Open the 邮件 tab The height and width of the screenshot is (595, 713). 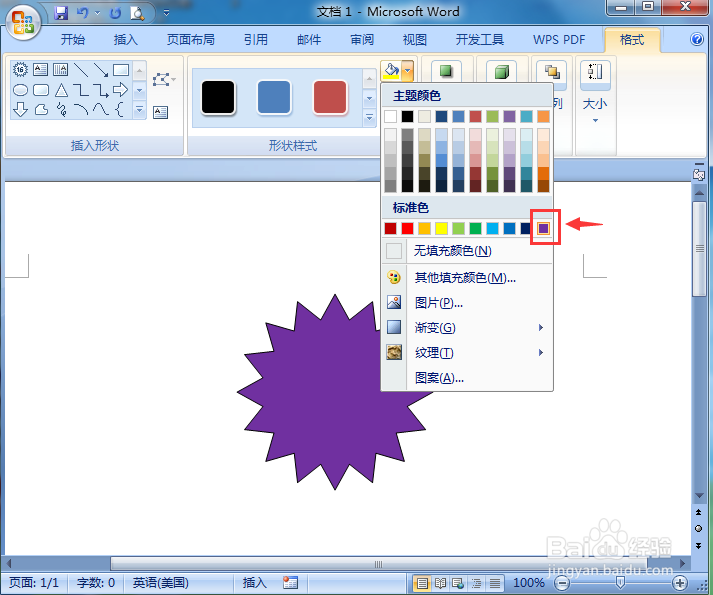point(309,40)
